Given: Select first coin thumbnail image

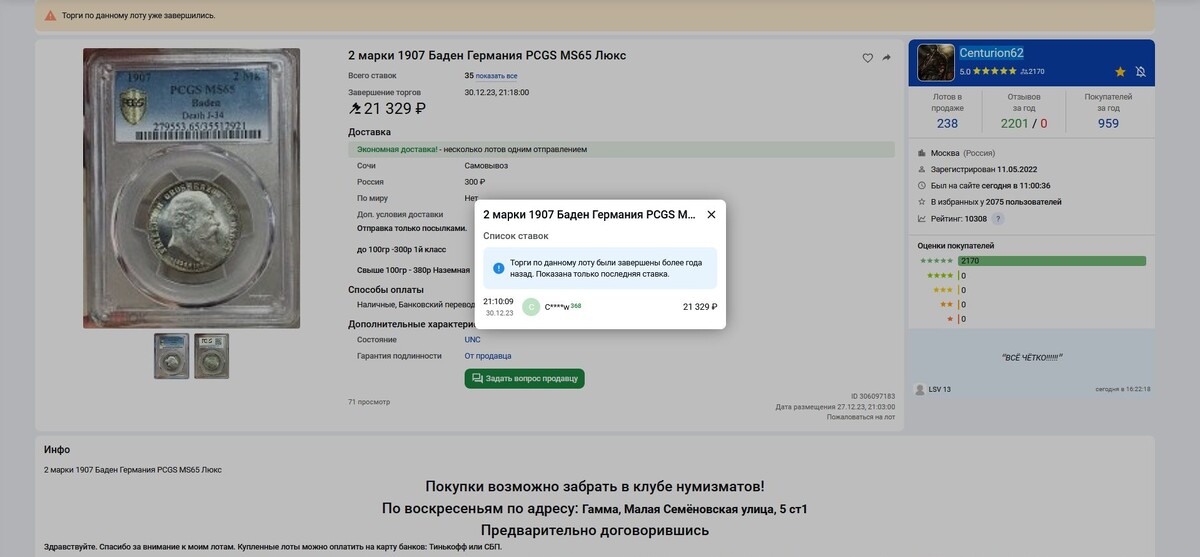Looking at the screenshot, I should coord(171,356).
